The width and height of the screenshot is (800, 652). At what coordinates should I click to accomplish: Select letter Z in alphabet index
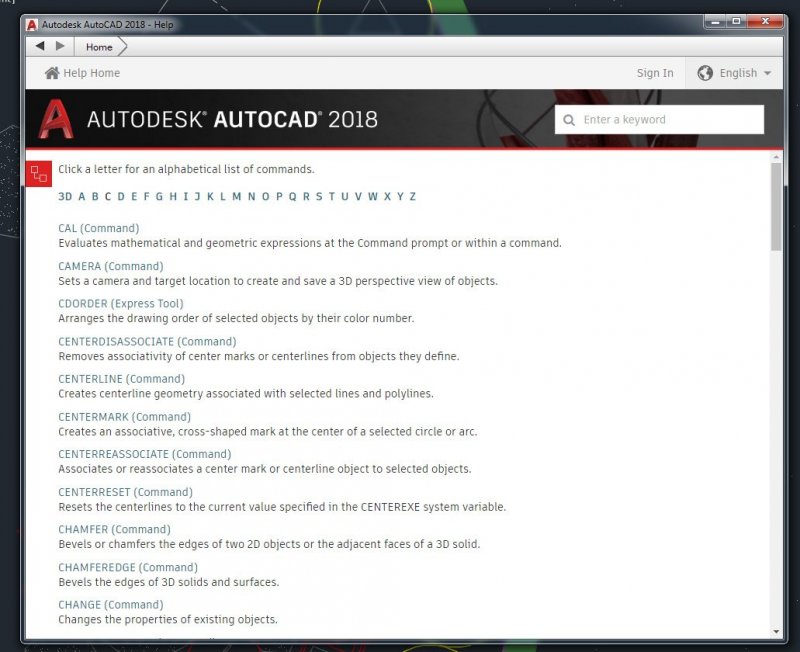[413, 196]
